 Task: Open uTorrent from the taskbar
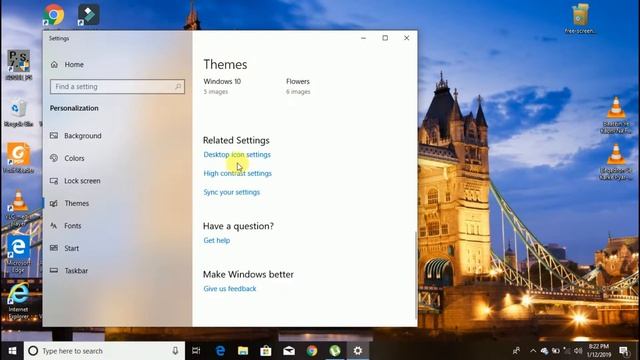(x=335, y=351)
